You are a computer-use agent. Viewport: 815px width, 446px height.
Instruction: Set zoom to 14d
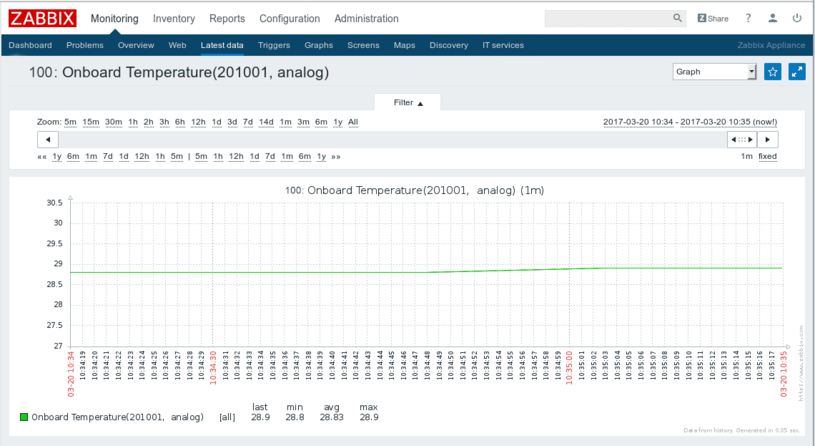pos(266,122)
